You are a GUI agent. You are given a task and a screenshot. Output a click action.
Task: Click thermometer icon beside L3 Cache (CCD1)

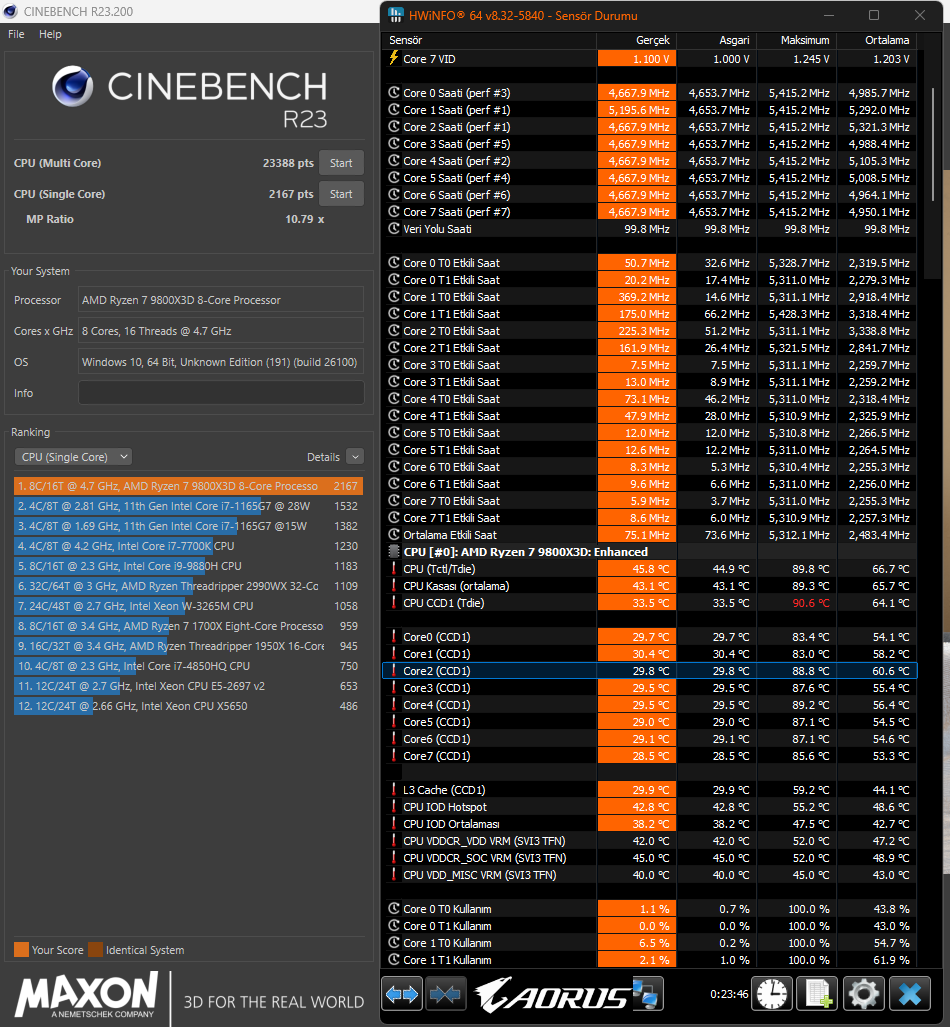[394, 789]
